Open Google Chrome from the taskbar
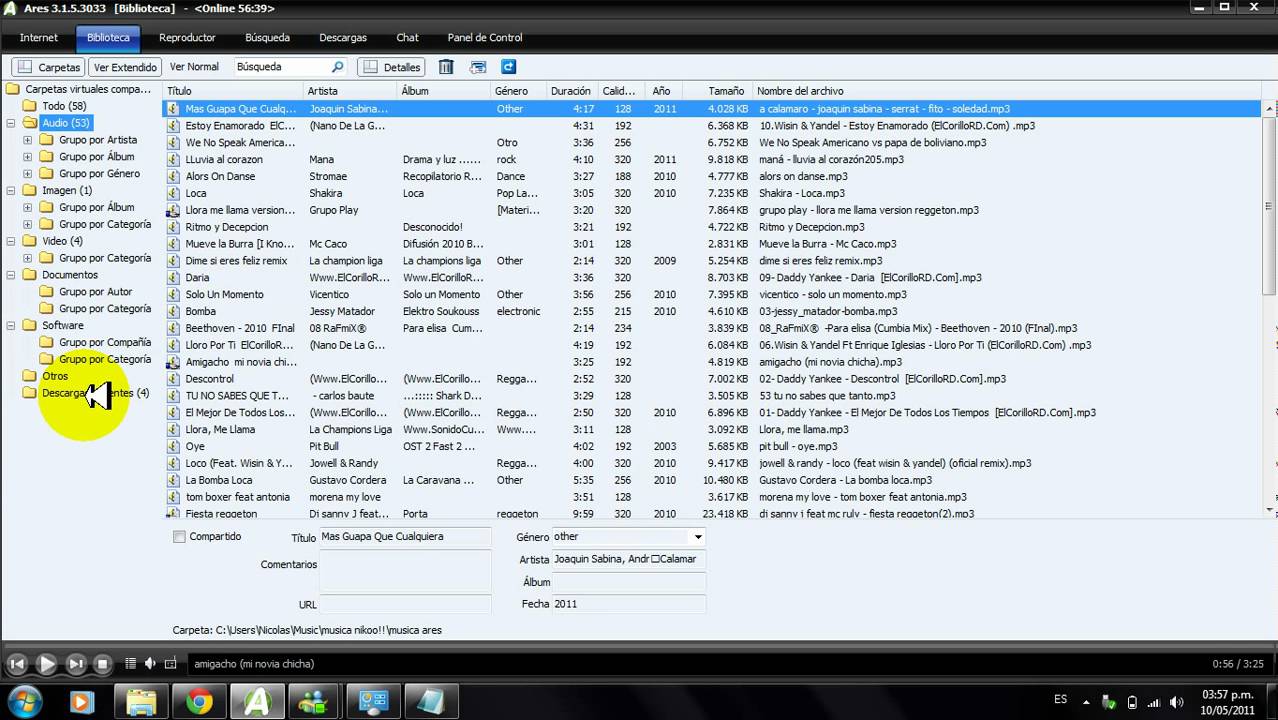Viewport: 1278px width, 720px height. [x=200, y=702]
